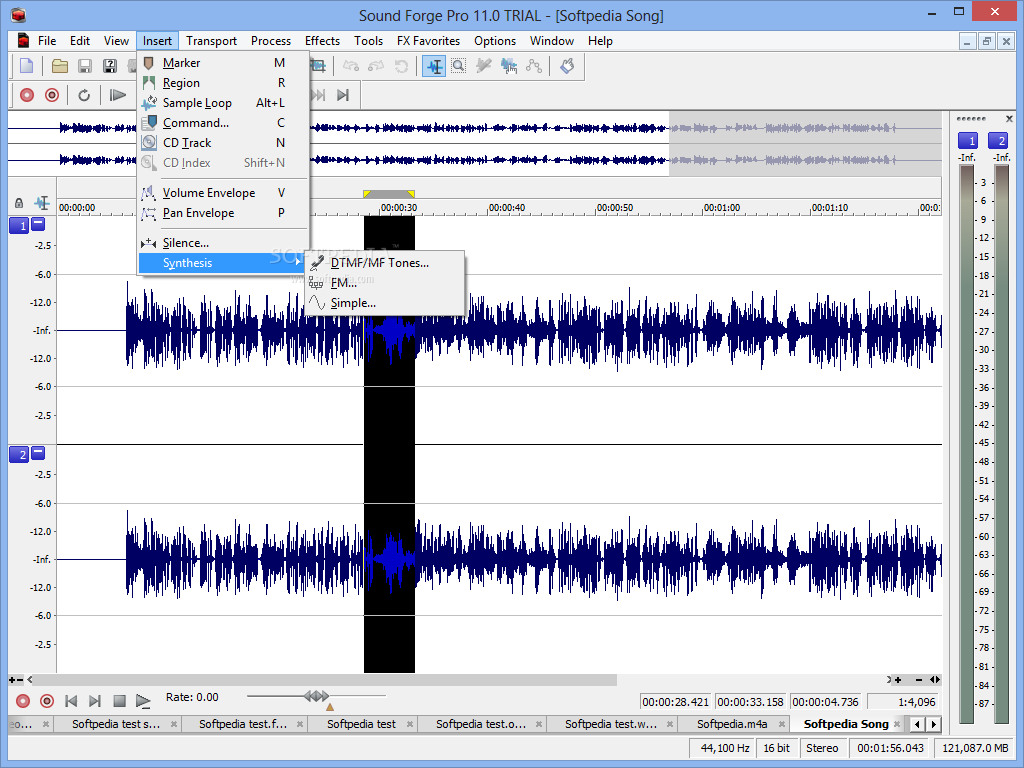Close the channel meters panel
This screenshot has height=768, width=1024.
[x=1009, y=119]
